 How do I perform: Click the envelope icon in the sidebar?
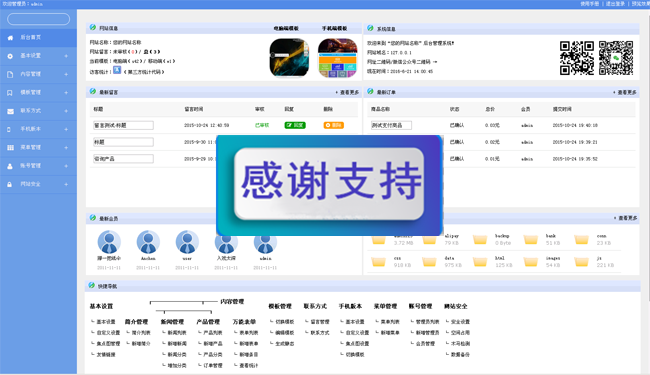pos(10,111)
